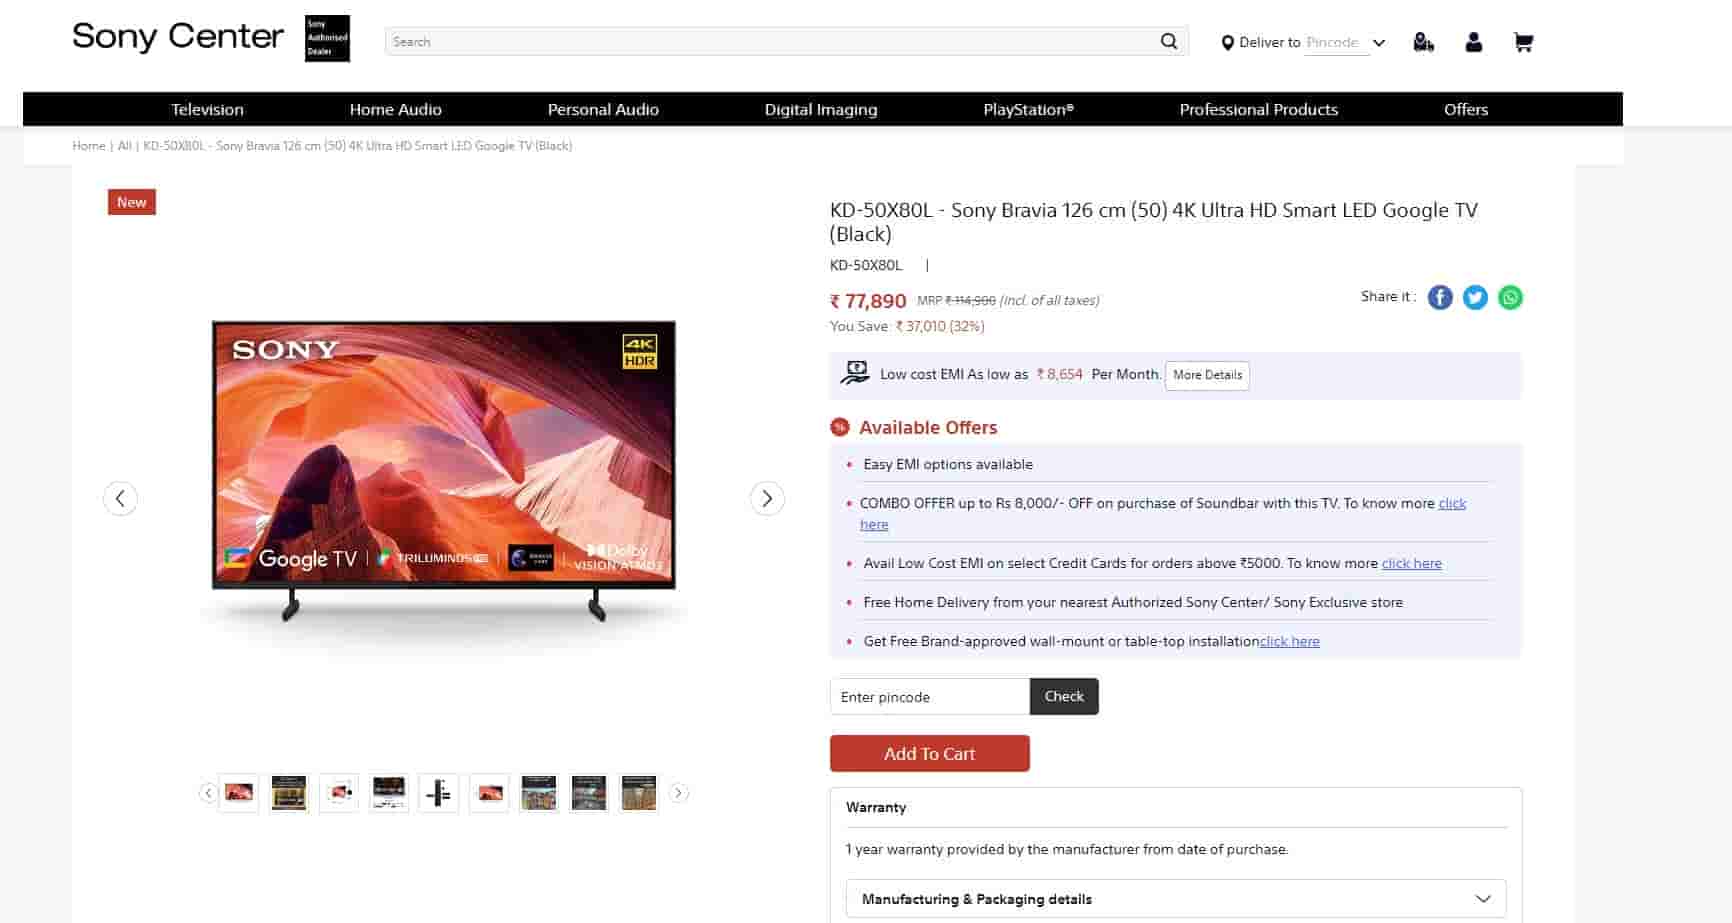
Task: Show next product image with right arrow
Action: coord(767,498)
